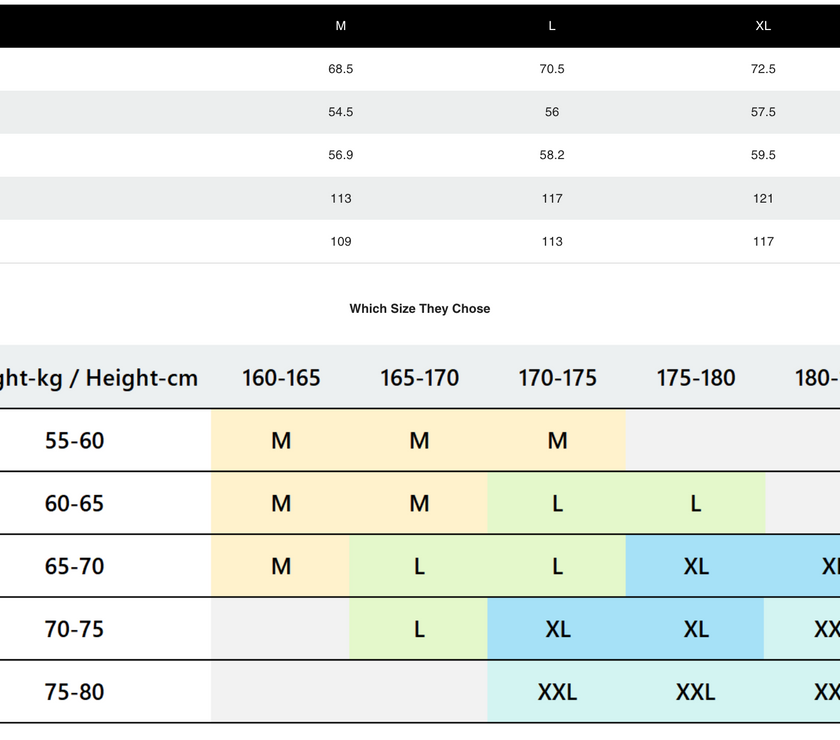Select XXL cell for 75-80 kg, 175-180 cm
The height and width of the screenshot is (740, 840).
[x=696, y=692]
